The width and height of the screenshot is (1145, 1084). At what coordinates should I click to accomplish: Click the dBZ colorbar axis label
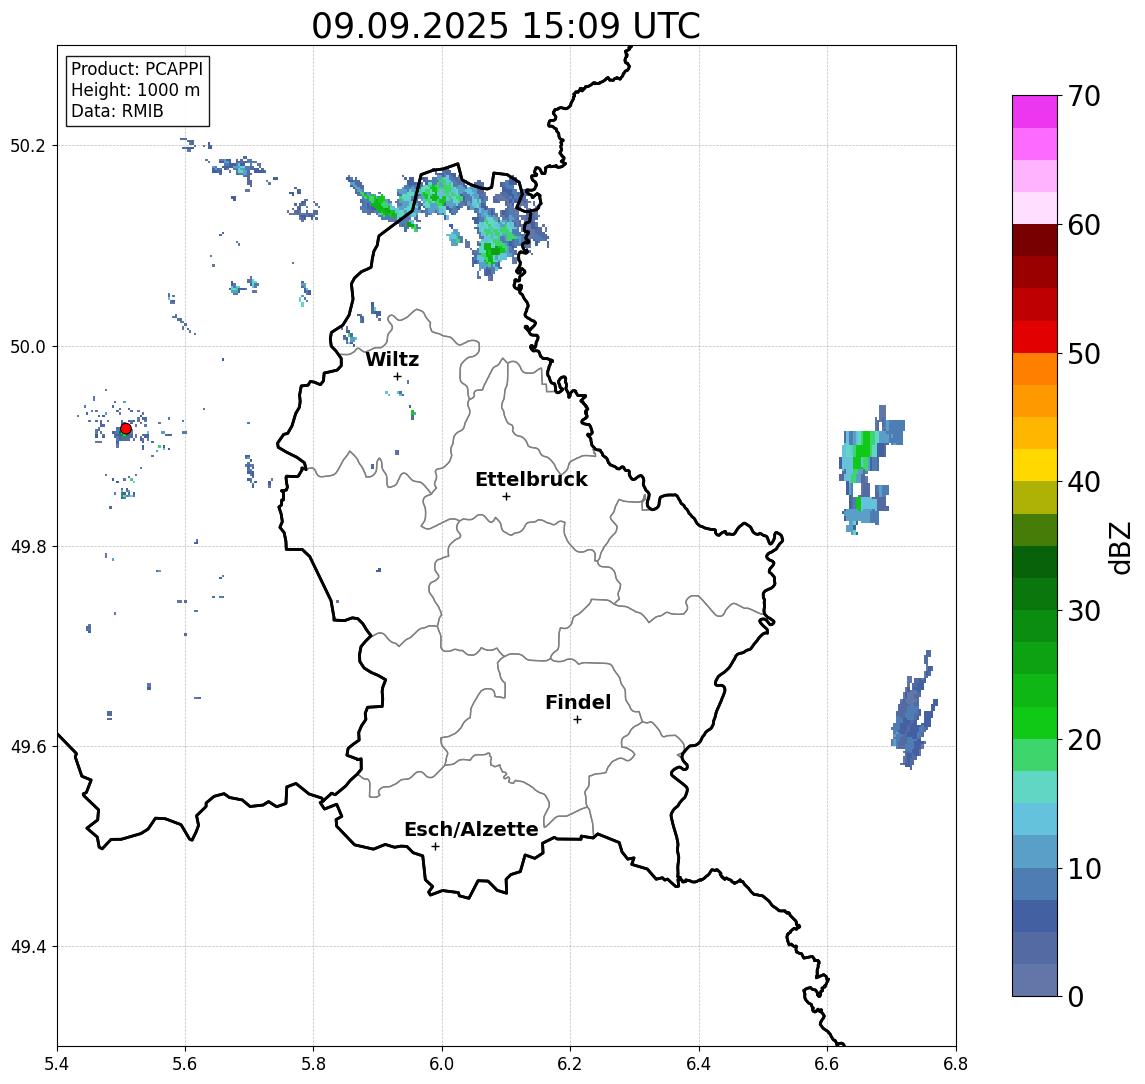tap(1119, 548)
